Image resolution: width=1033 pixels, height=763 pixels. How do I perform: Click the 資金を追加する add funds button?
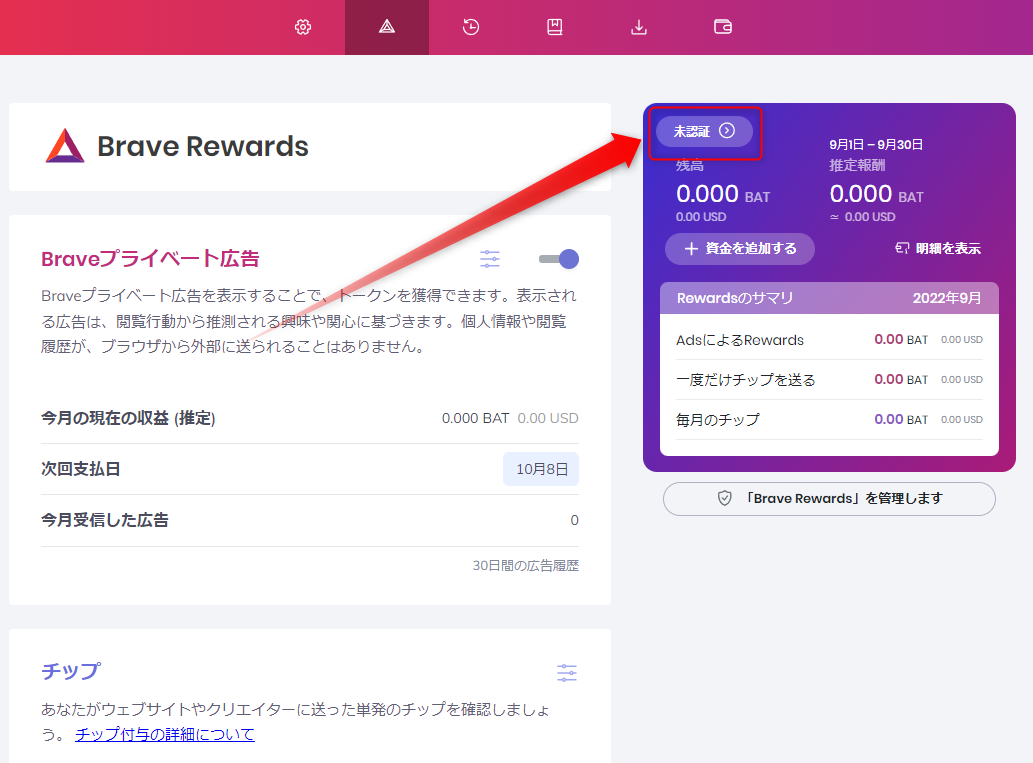click(x=740, y=249)
